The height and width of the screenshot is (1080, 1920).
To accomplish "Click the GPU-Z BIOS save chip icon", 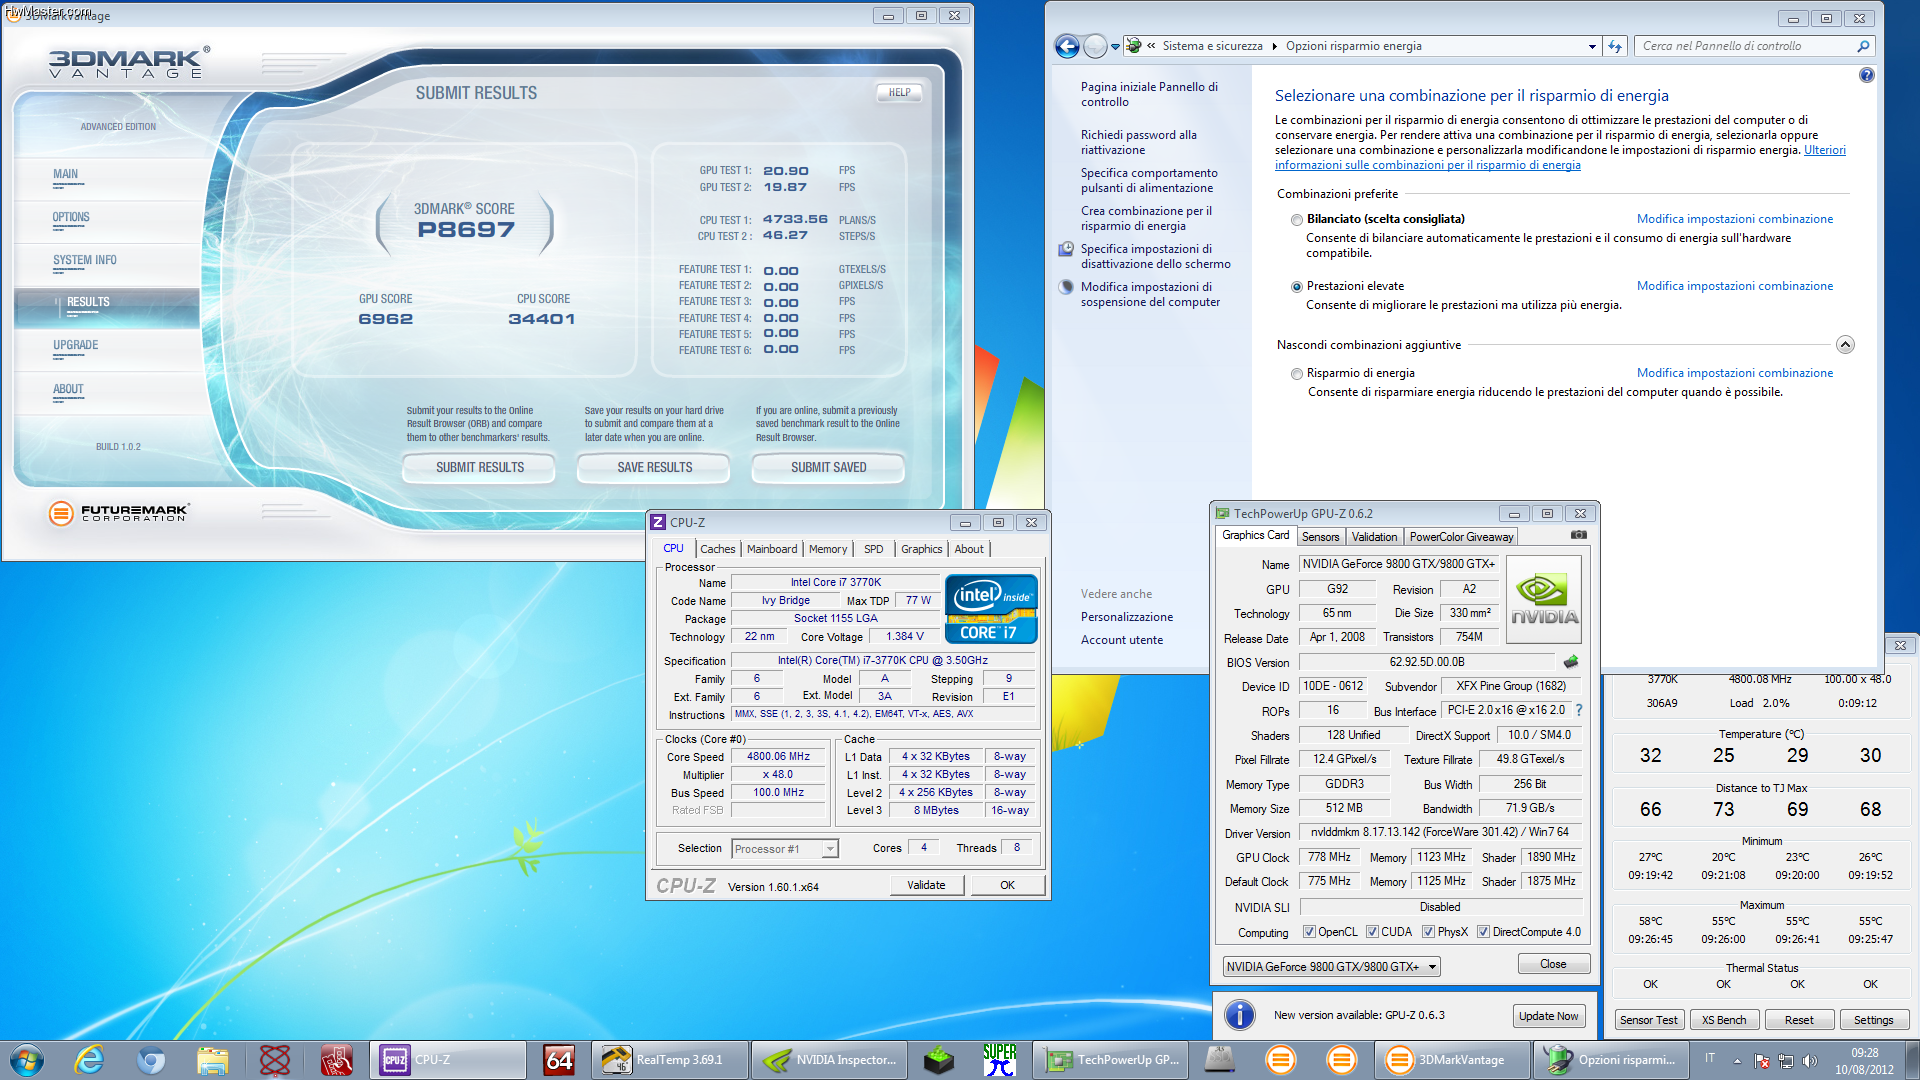I will [x=1571, y=662].
